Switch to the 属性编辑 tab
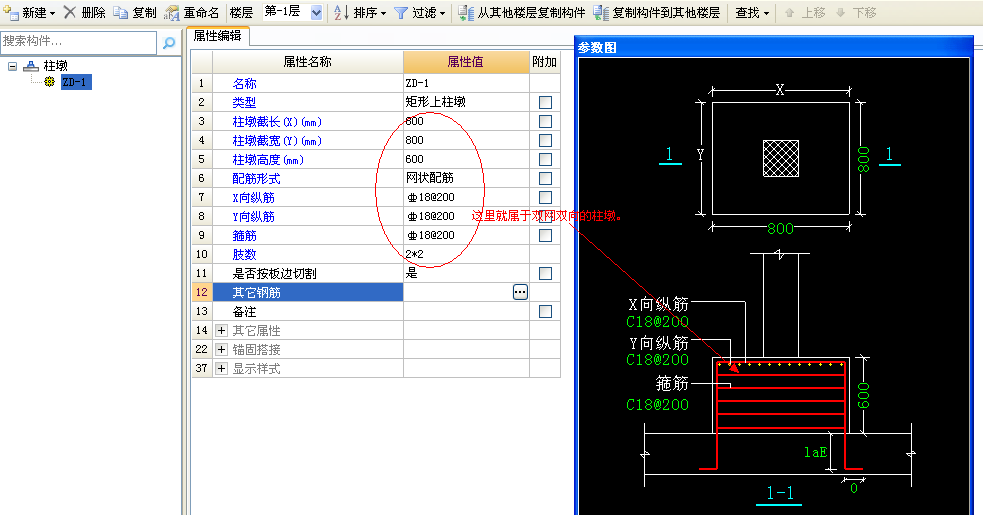The width and height of the screenshot is (983, 515). (218, 36)
